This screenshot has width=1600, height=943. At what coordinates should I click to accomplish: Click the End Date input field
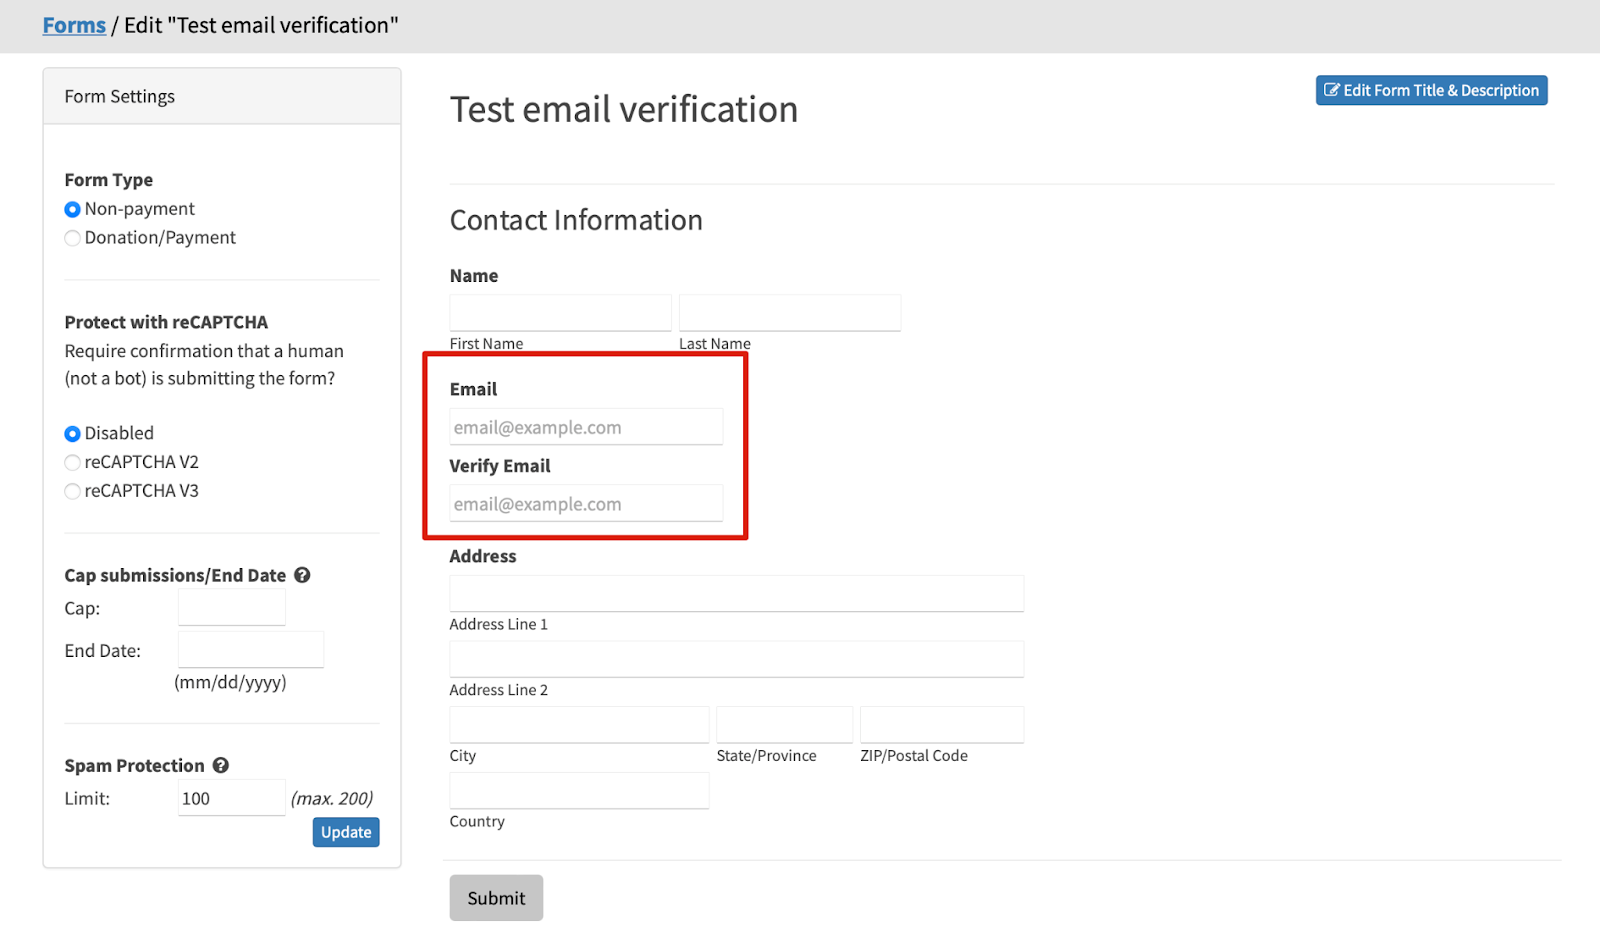pyautogui.click(x=251, y=650)
